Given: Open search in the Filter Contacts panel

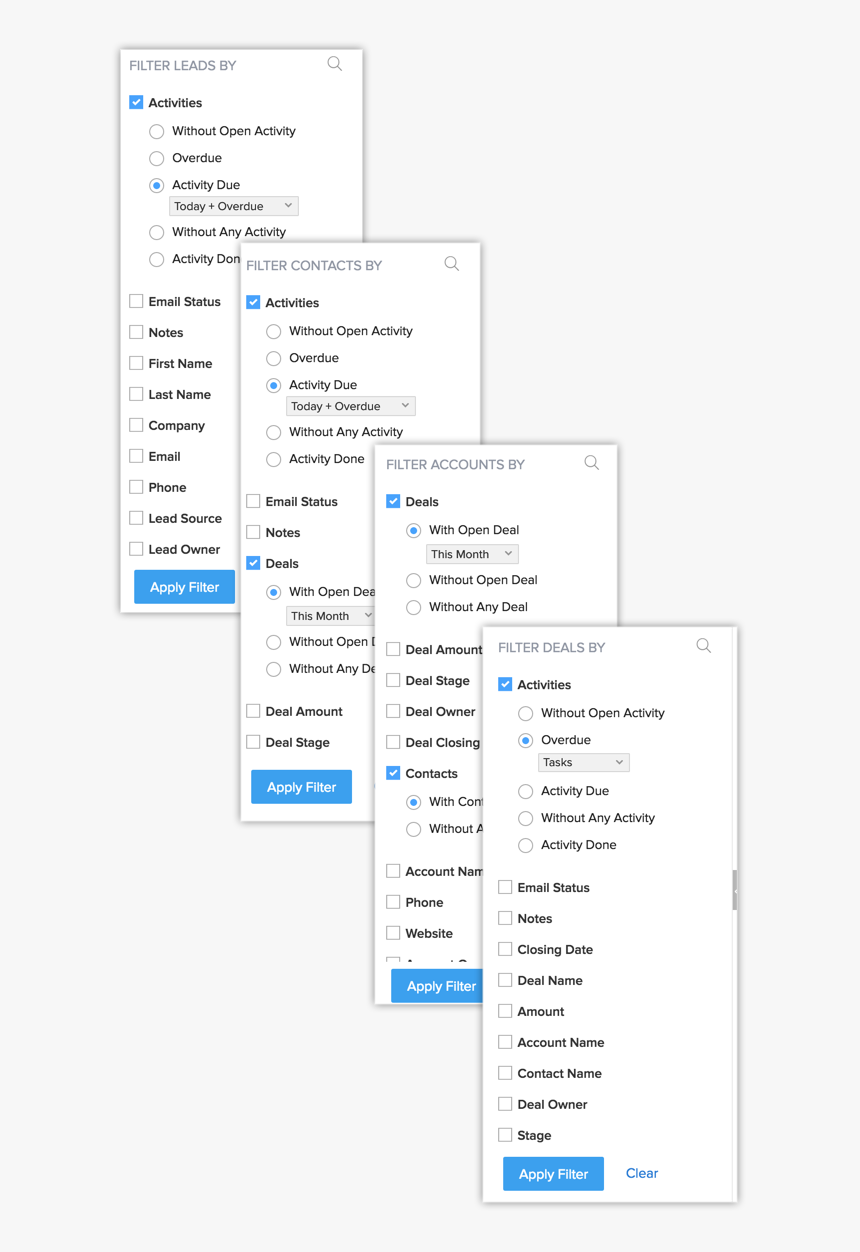Looking at the screenshot, I should 451,263.
